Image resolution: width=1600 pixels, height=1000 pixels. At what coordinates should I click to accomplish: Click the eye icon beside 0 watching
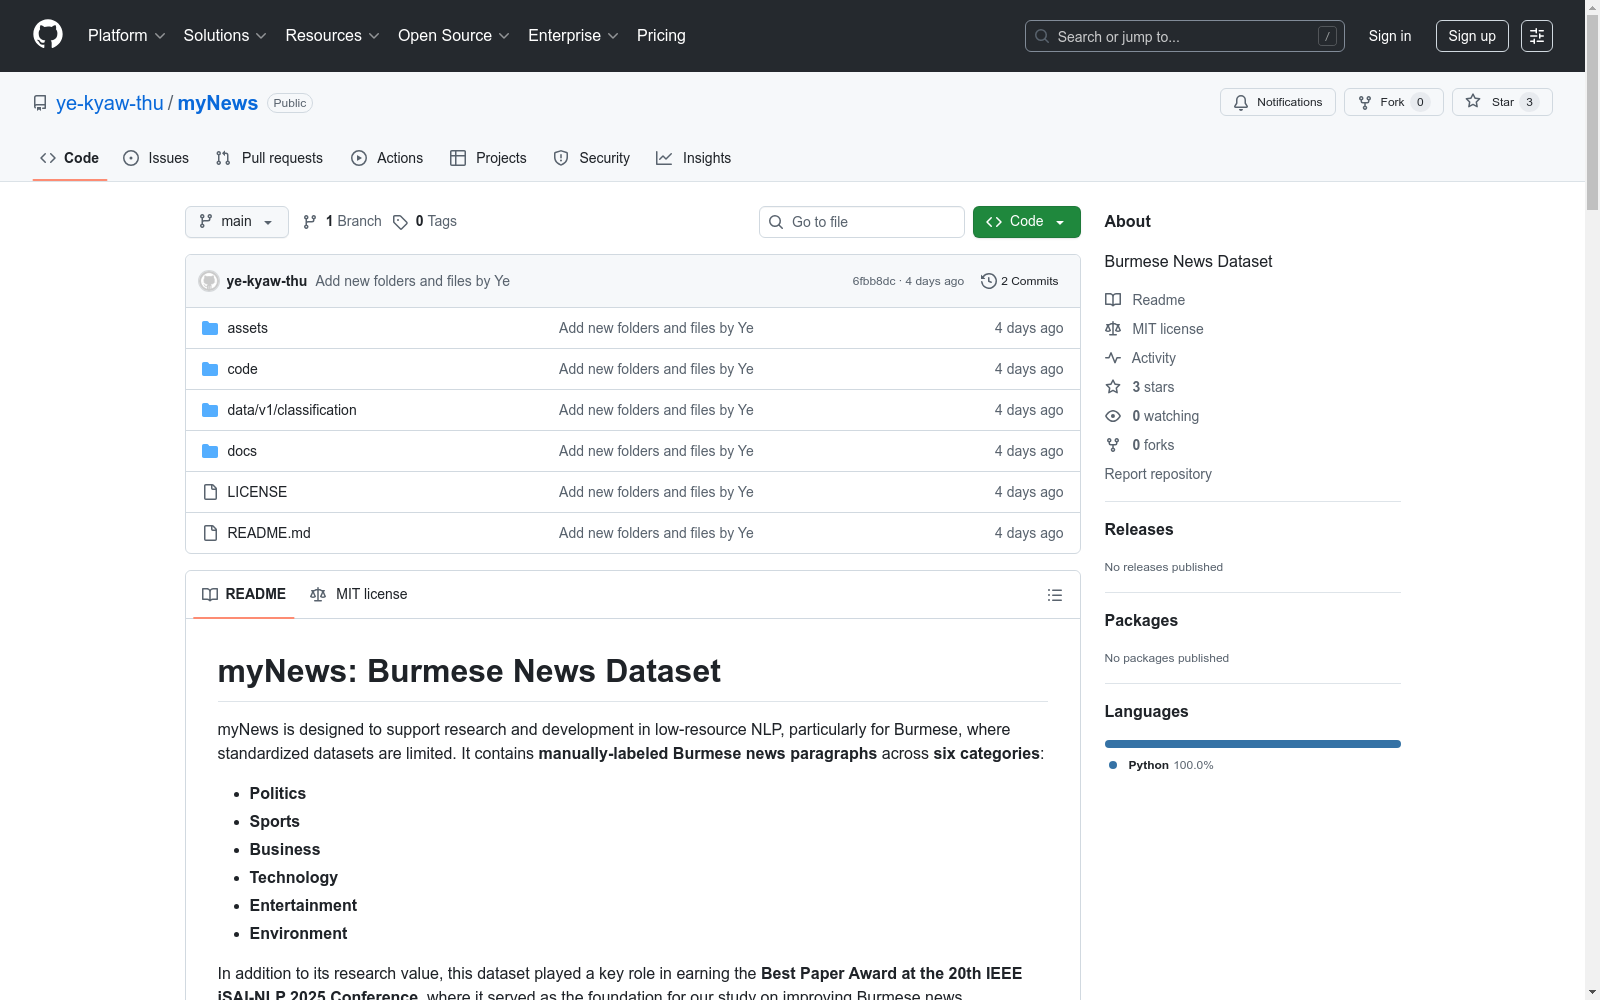coord(1113,416)
